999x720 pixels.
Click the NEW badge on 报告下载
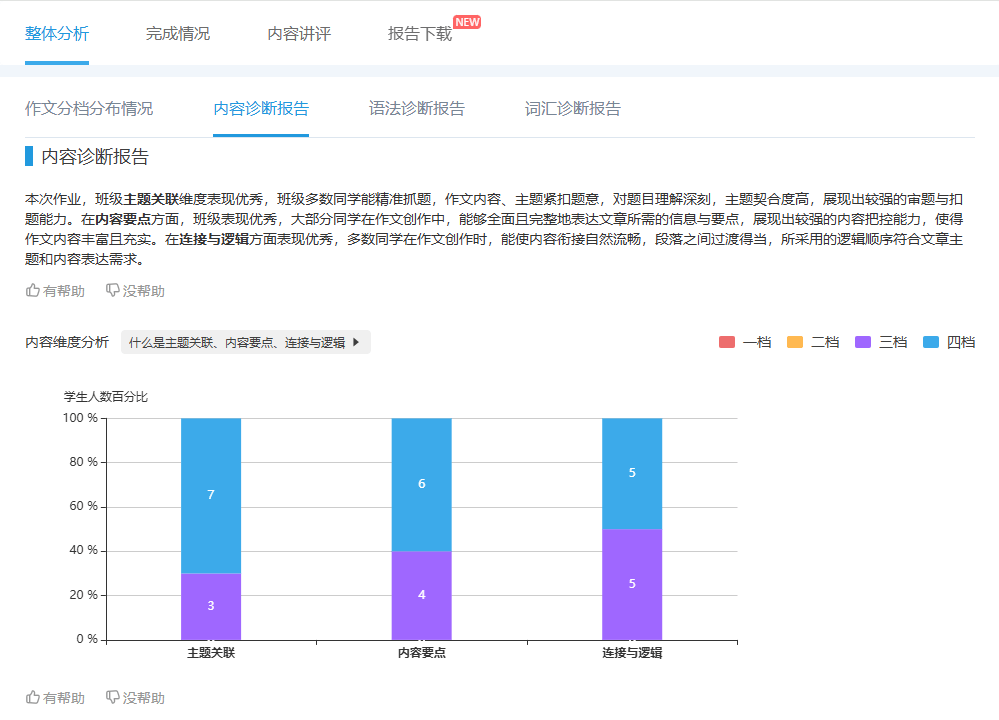(x=467, y=22)
